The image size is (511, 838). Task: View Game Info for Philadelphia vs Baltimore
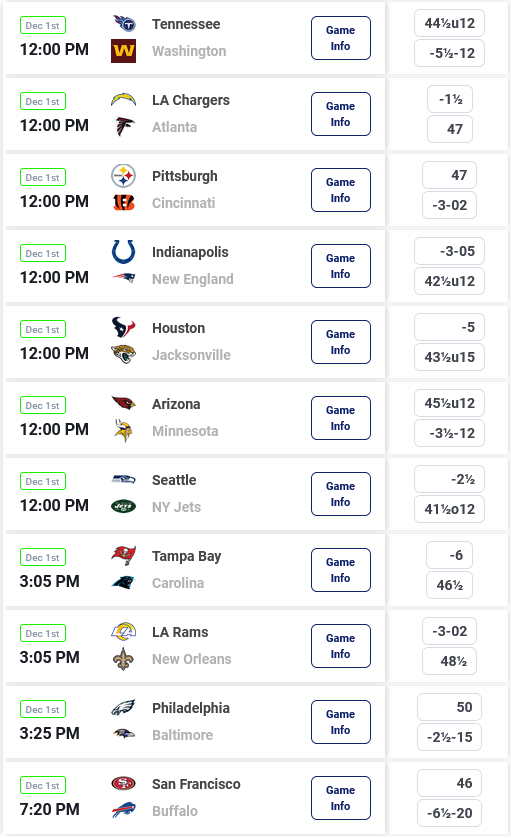click(x=341, y=722)
